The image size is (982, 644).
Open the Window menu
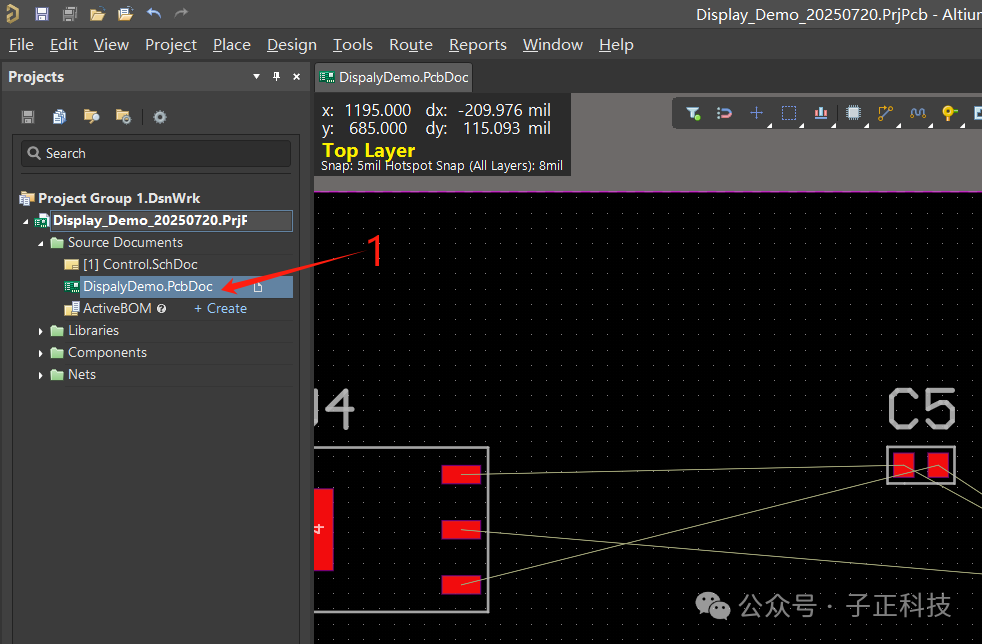[x=553, y=44]
